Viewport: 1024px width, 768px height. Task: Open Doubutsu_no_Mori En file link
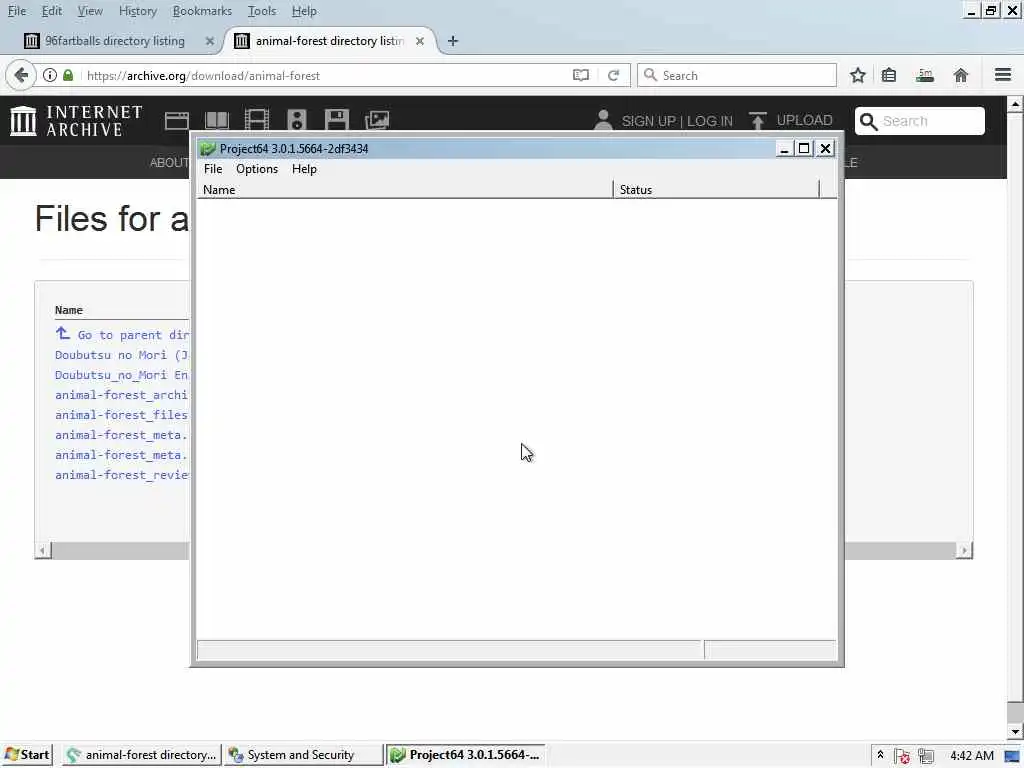point(122,375)
